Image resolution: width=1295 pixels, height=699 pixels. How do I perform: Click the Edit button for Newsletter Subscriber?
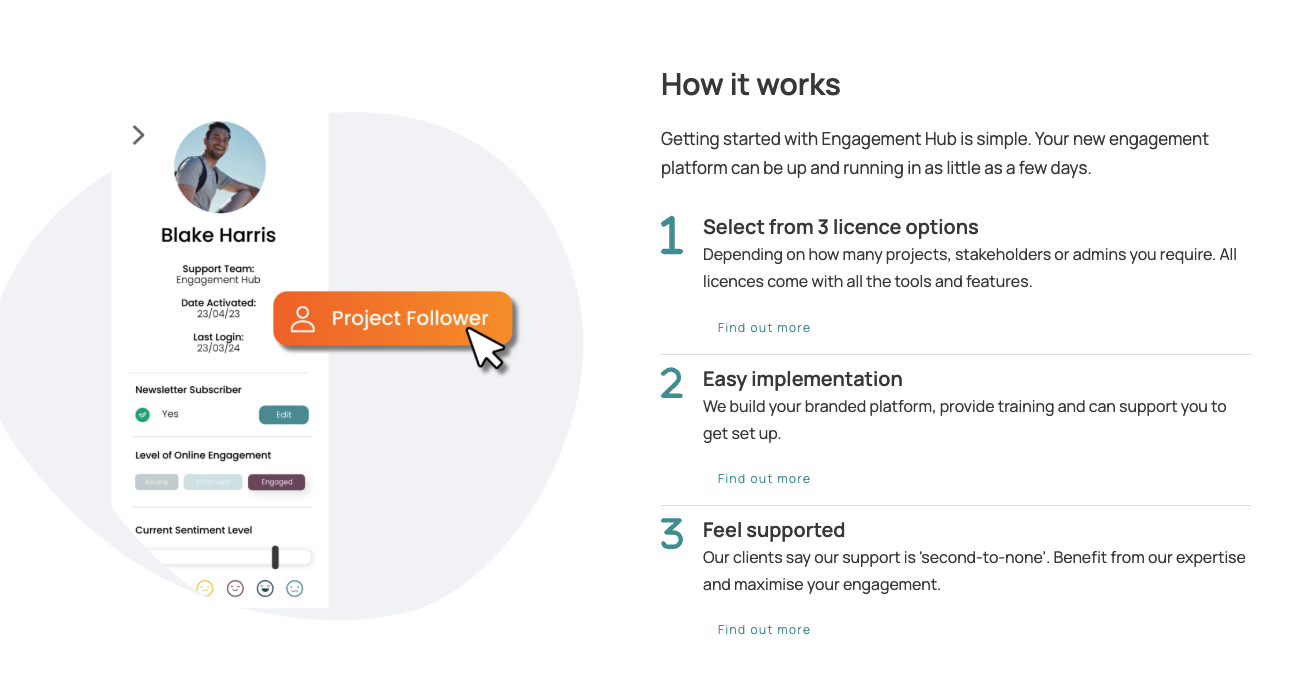(284, 415)
